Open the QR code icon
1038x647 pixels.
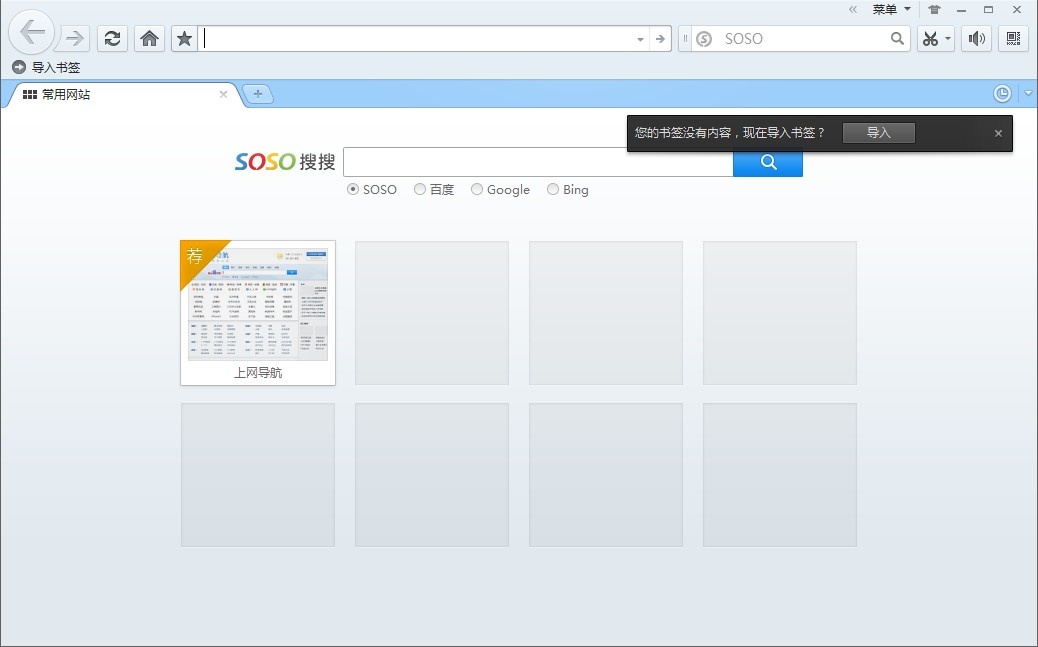(1013, 38)
